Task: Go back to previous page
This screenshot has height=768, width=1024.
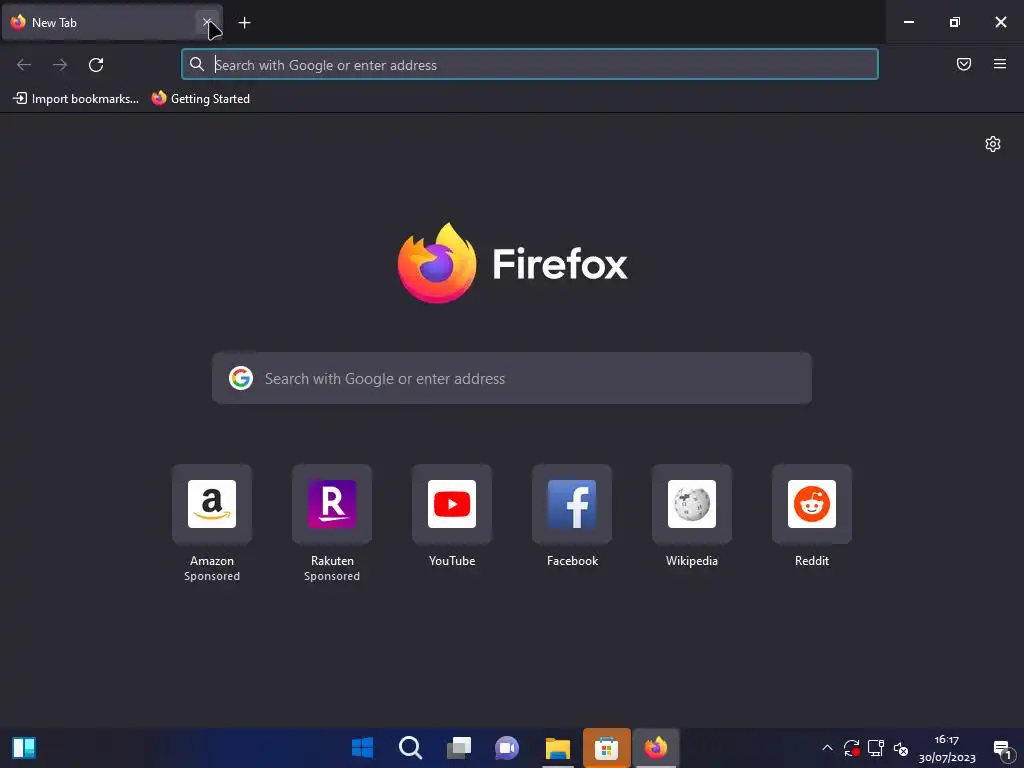Action: (24, 65)
